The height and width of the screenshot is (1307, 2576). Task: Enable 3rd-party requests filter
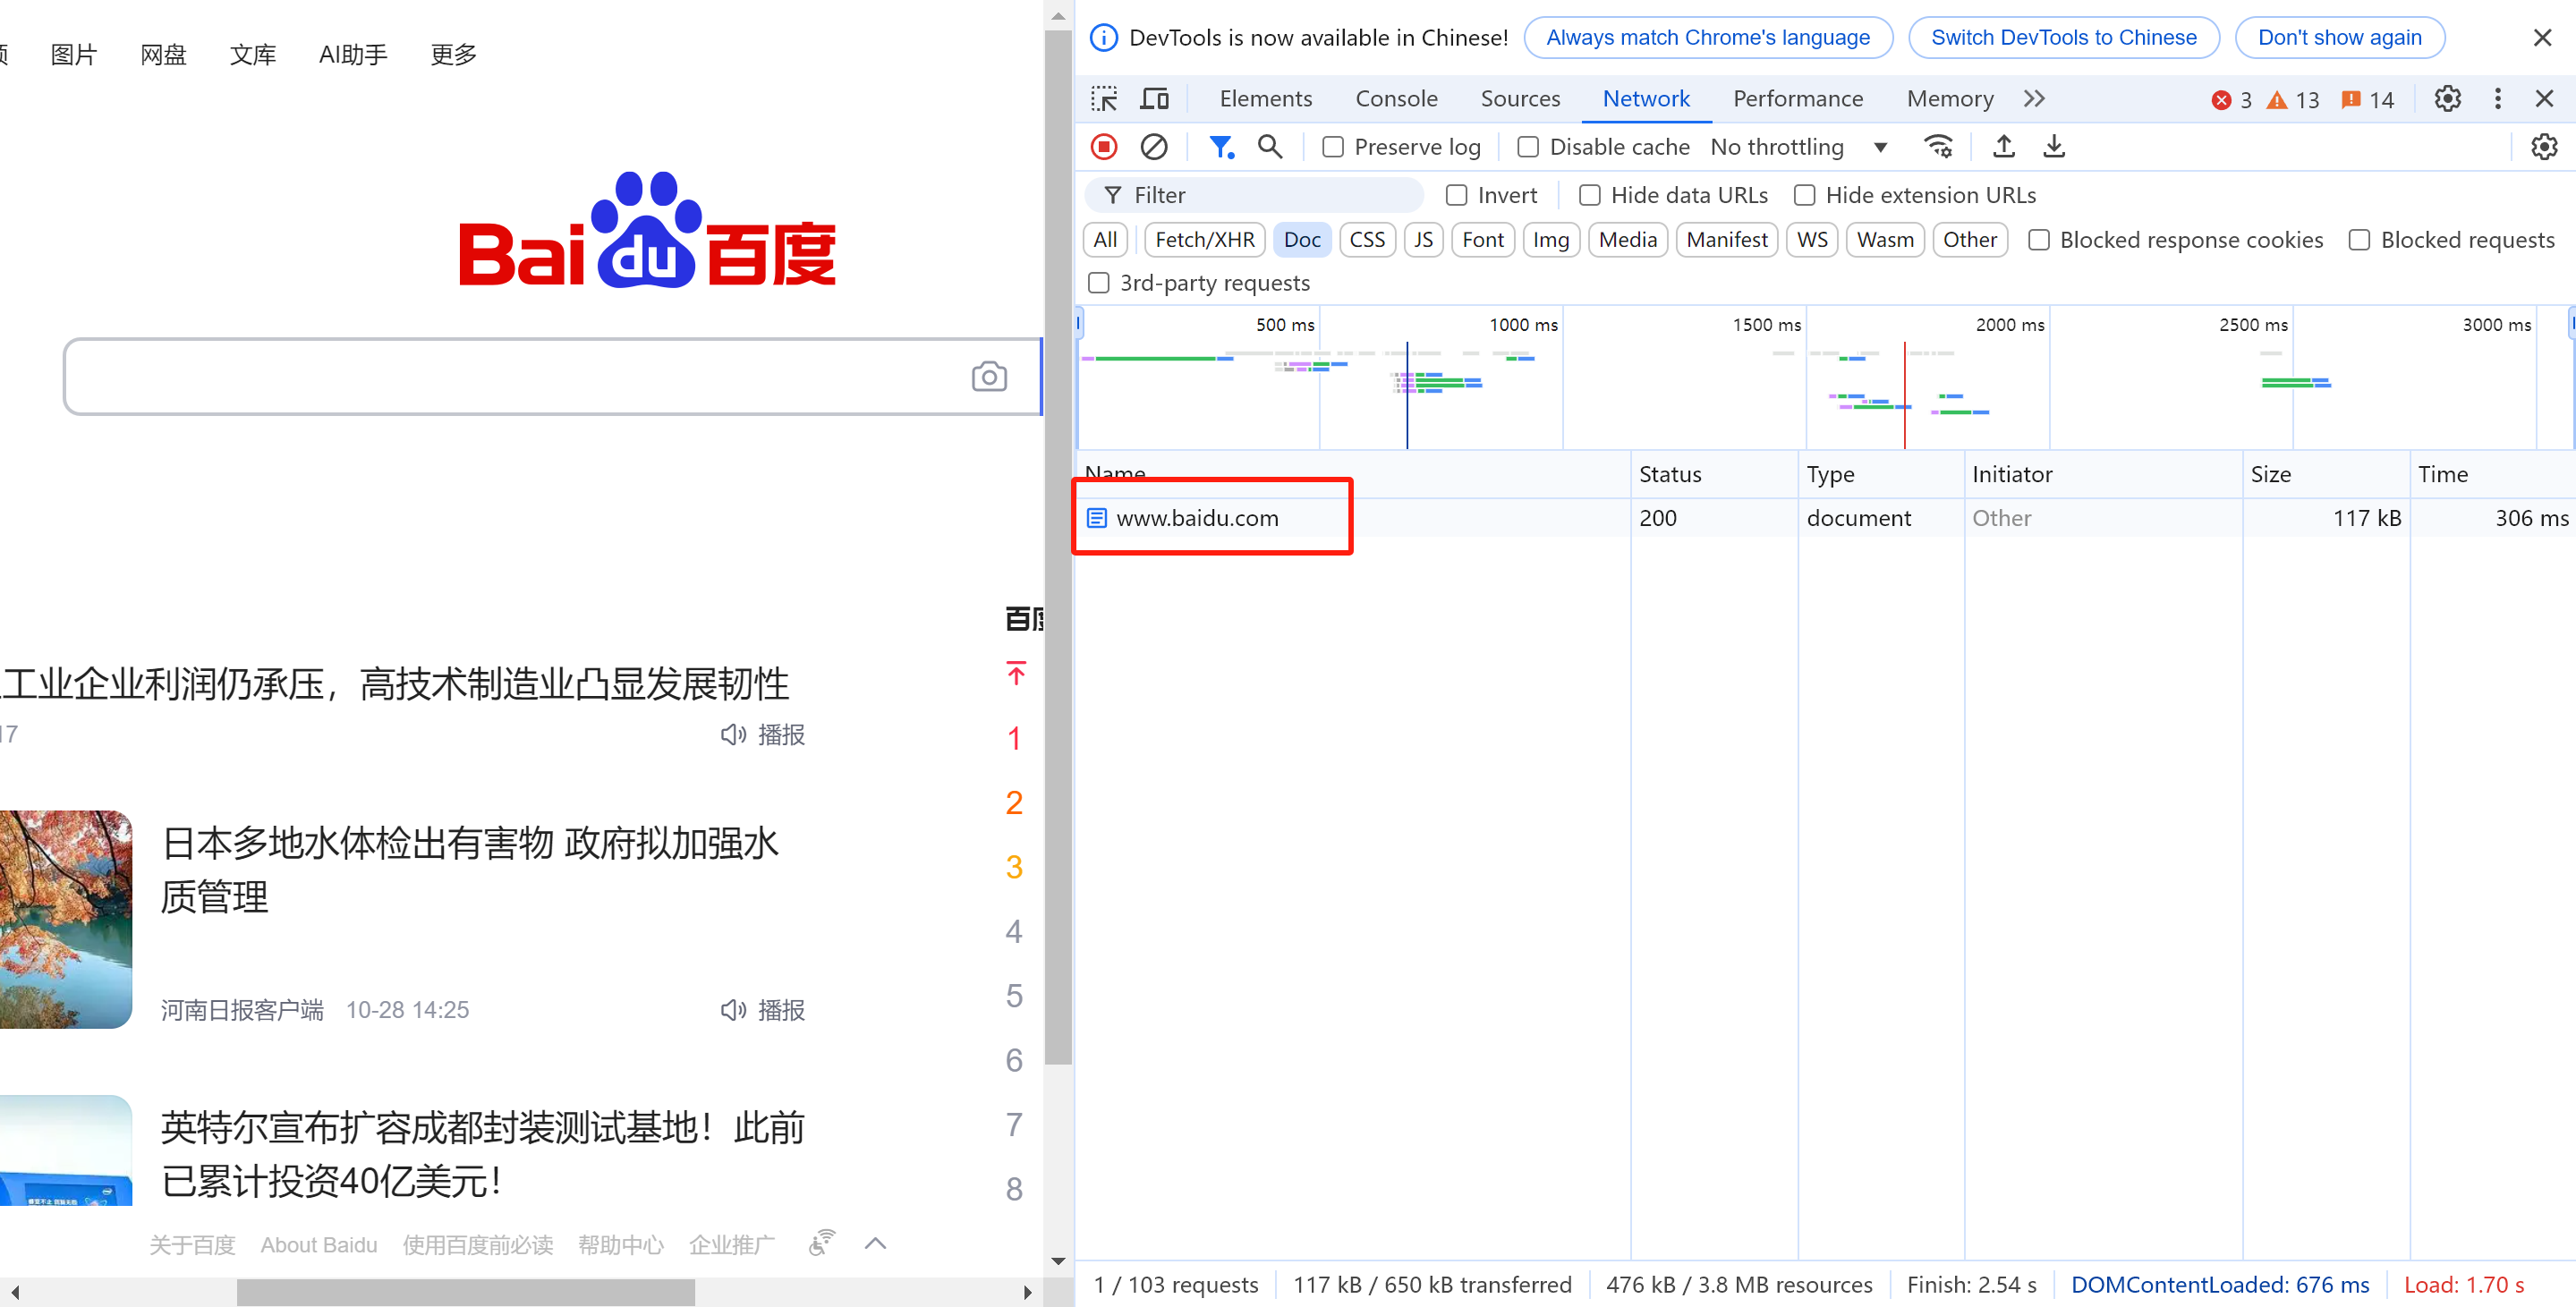(1098, 283)
